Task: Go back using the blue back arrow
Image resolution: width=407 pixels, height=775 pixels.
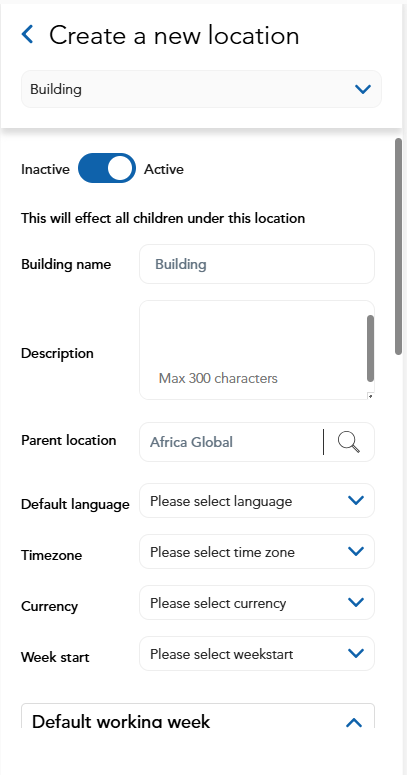Action: coord(28,35)
